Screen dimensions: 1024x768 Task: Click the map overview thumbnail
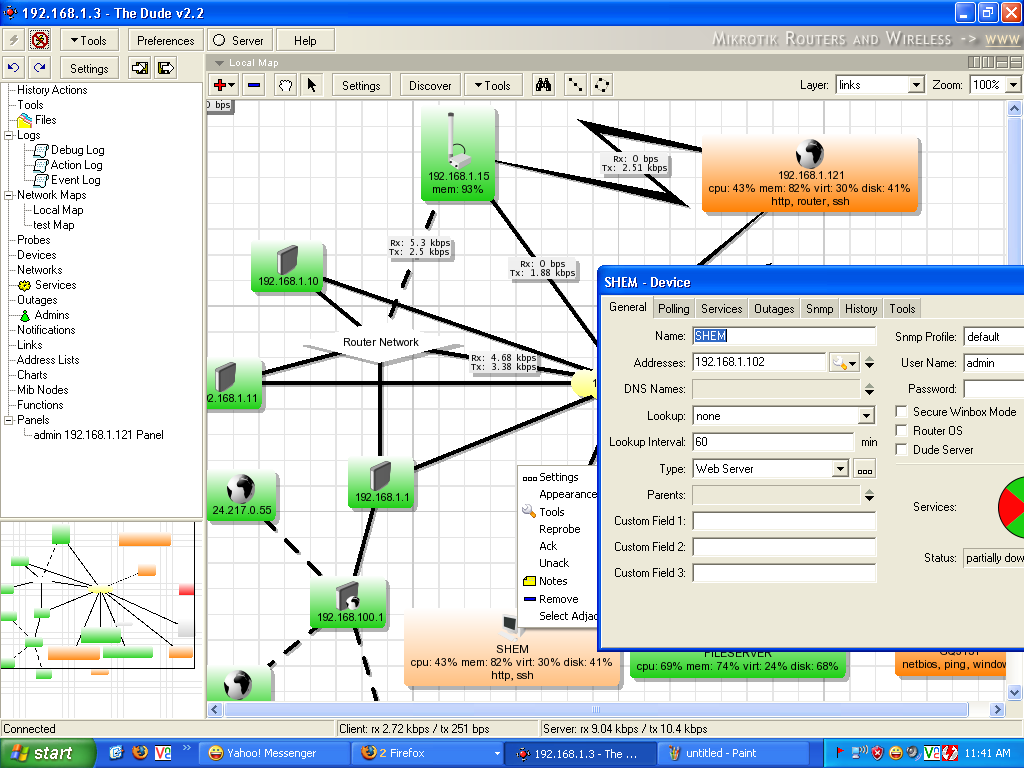click(98, 596)
